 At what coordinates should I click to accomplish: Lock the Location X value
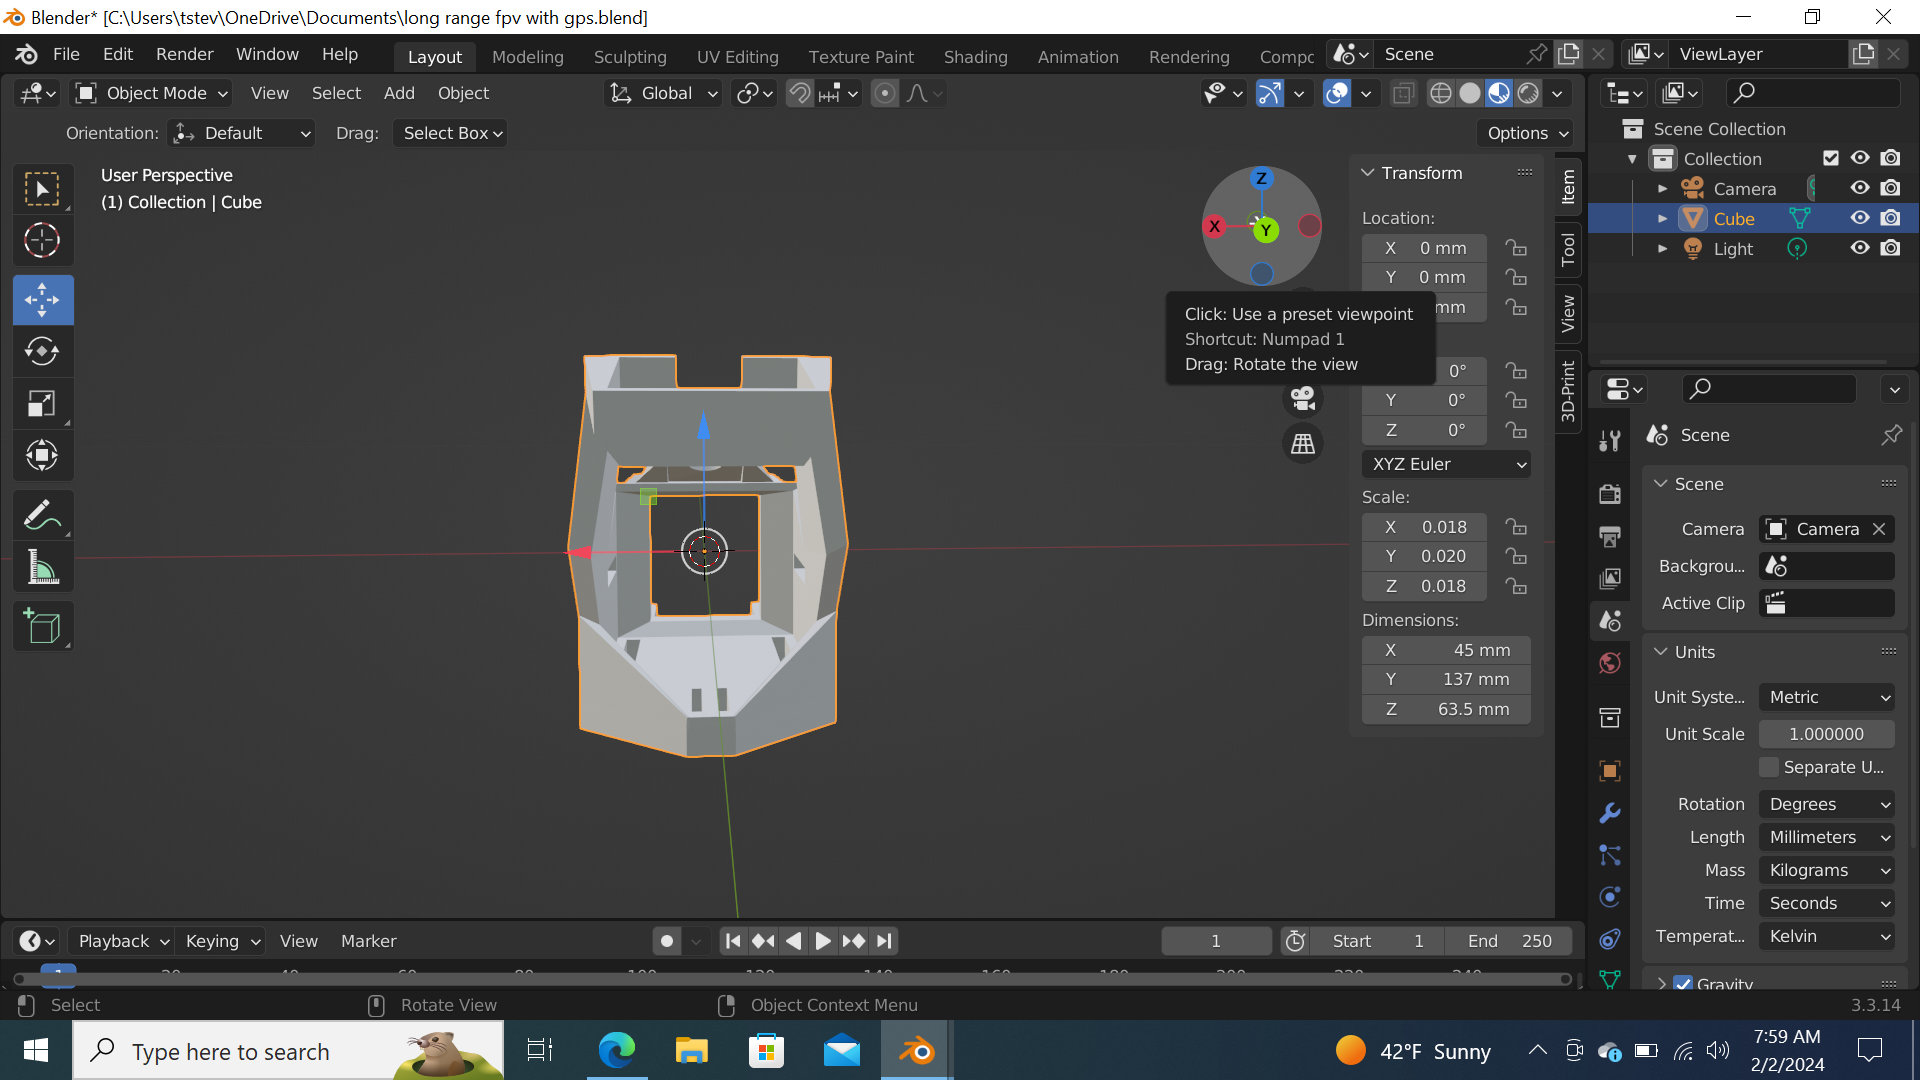coord(1516,248)
